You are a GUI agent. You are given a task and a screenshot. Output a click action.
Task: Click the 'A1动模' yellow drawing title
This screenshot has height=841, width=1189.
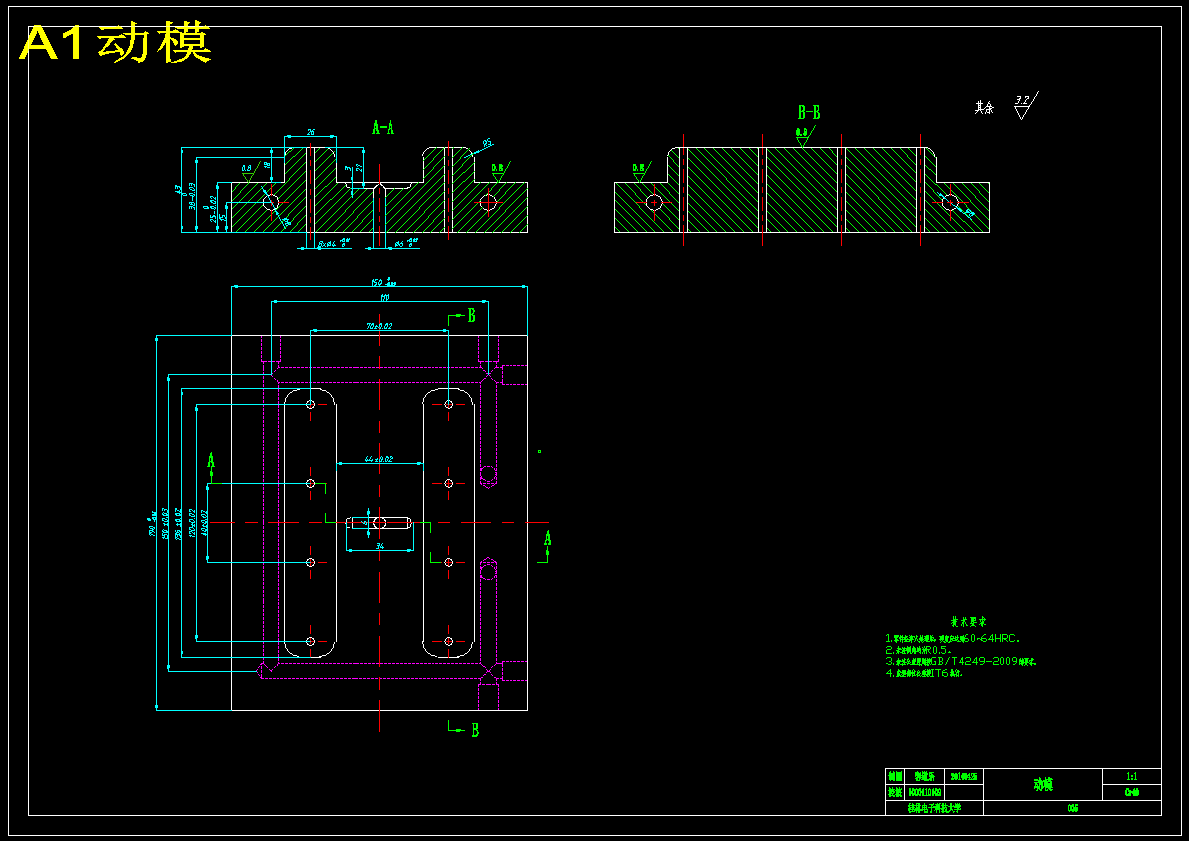coord(115,44)
